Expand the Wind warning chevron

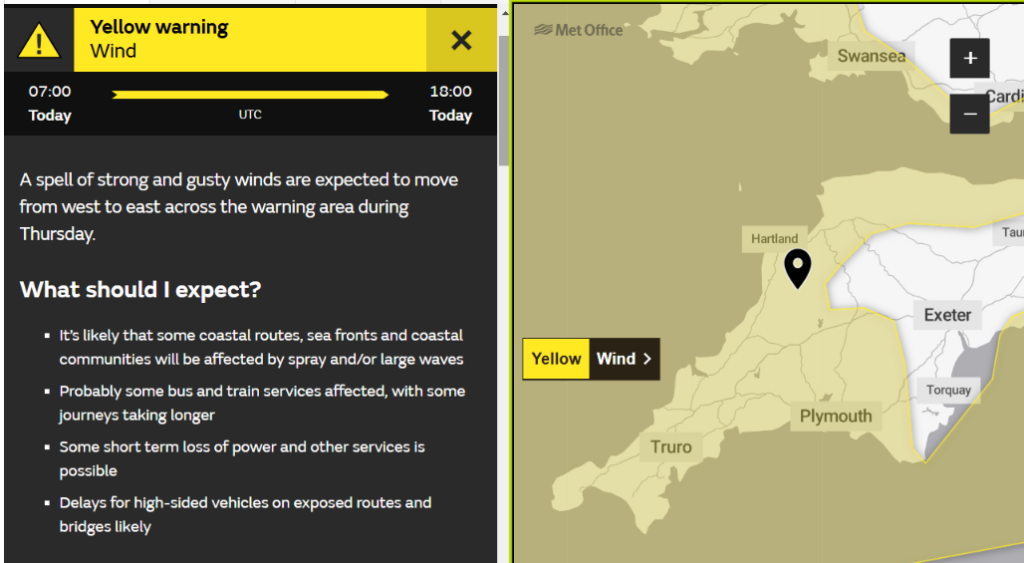point(646,359)
